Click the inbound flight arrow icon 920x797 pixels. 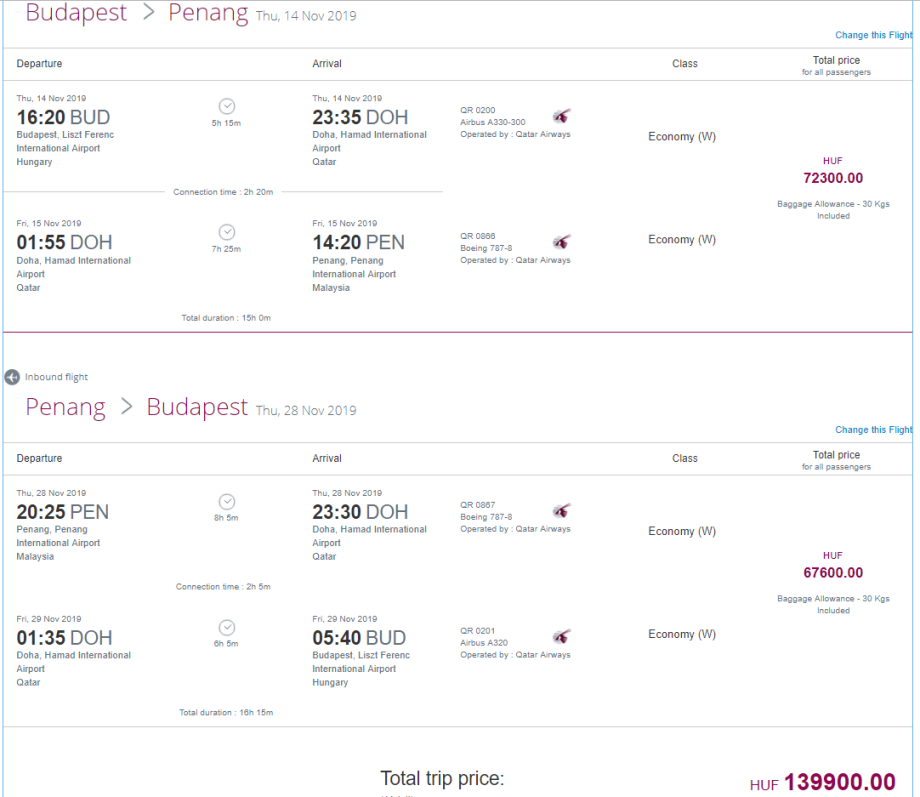(x=12, y=377)
